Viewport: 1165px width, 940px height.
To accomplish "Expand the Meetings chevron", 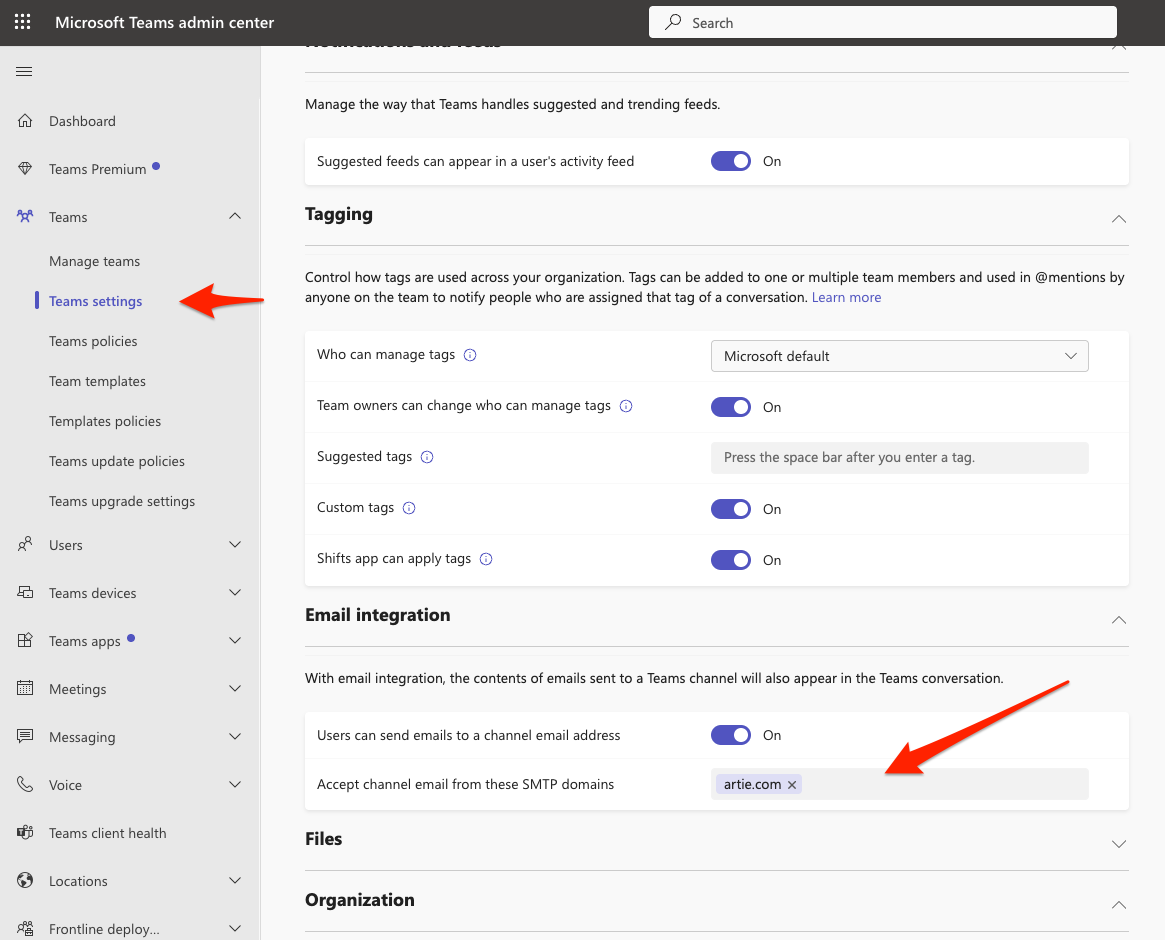I will coord(235,688).
